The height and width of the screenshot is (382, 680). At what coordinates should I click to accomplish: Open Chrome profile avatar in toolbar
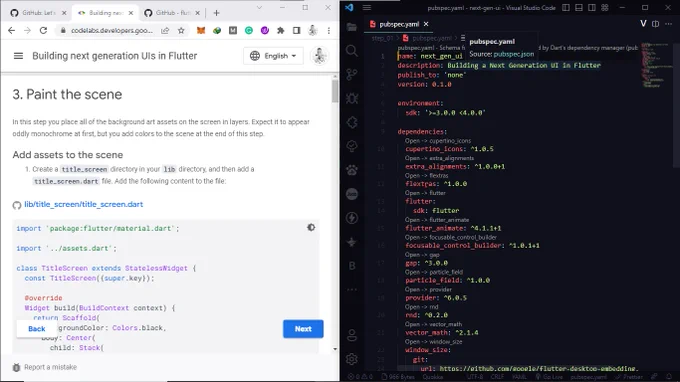[313, 30]
